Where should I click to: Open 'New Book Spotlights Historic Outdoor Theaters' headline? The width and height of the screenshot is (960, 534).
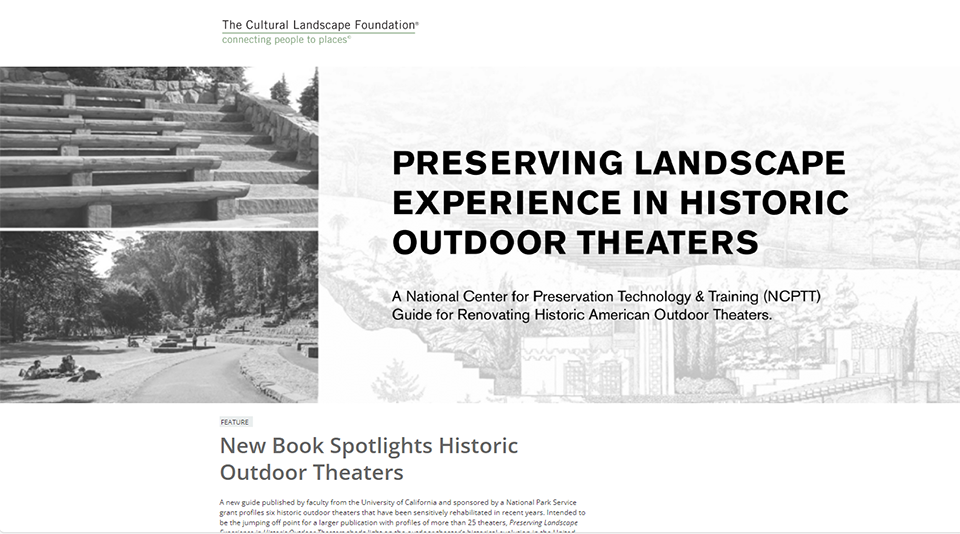tap(369, 459)
